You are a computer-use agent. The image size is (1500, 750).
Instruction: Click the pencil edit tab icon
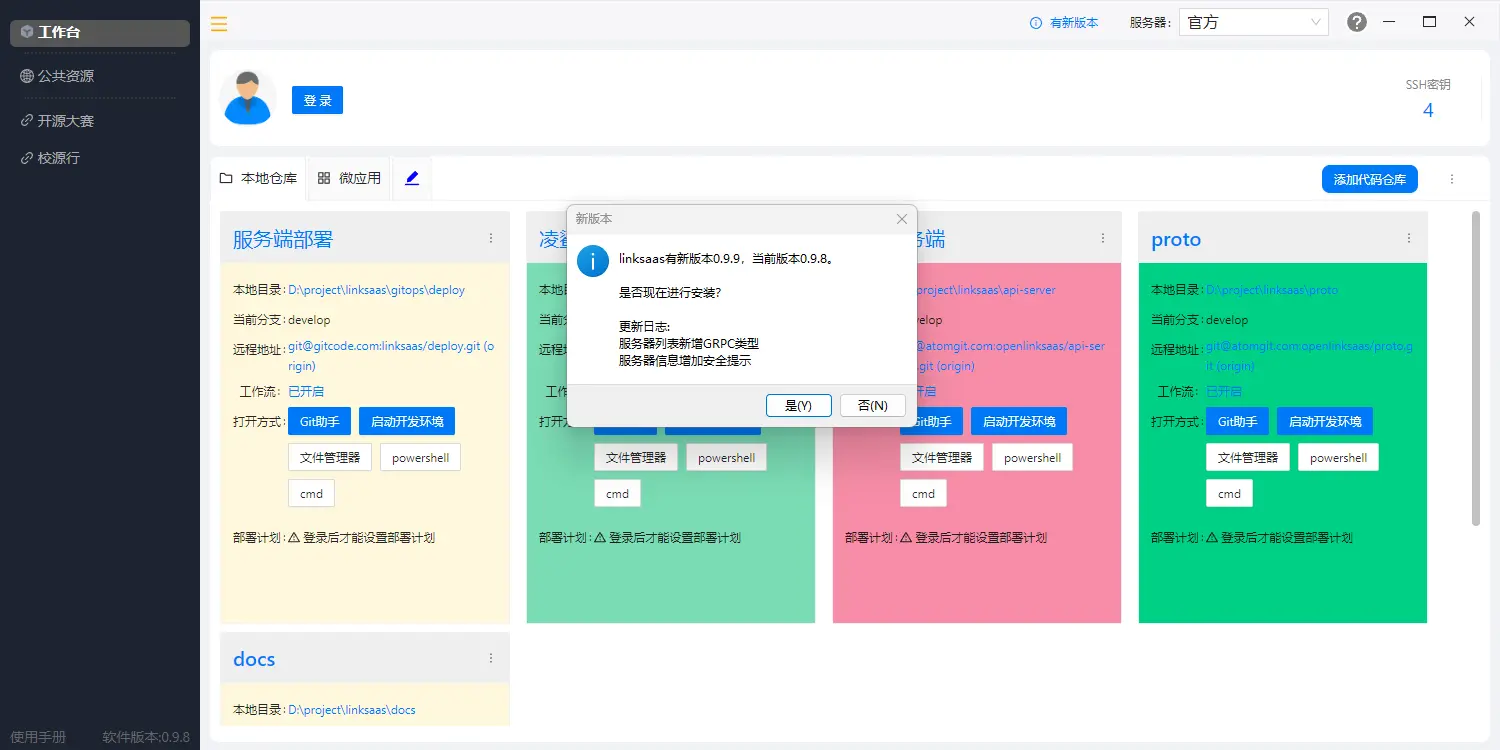tap(412, 178)
